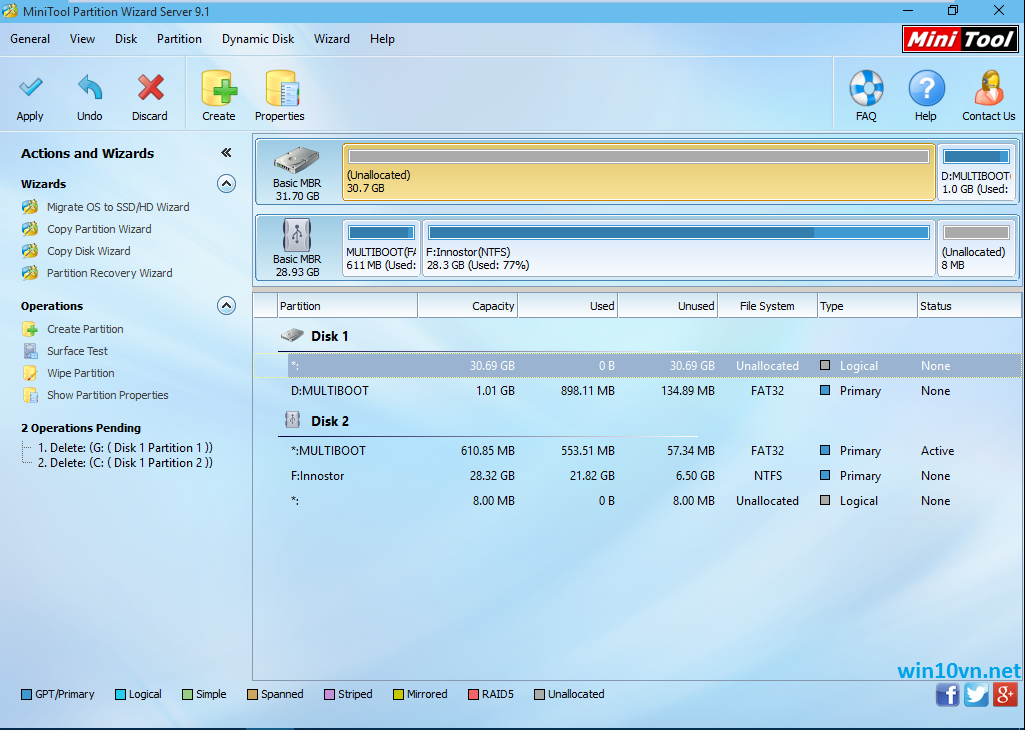Image resolution: width=1025 pixels, height=730 pixels.
Task: Sort by Status column header
Action: (969, 306)
